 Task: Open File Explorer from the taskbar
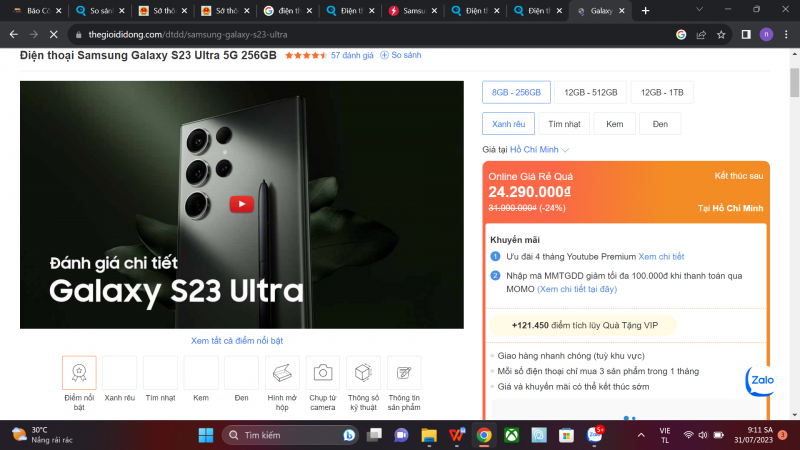point(429,435)
